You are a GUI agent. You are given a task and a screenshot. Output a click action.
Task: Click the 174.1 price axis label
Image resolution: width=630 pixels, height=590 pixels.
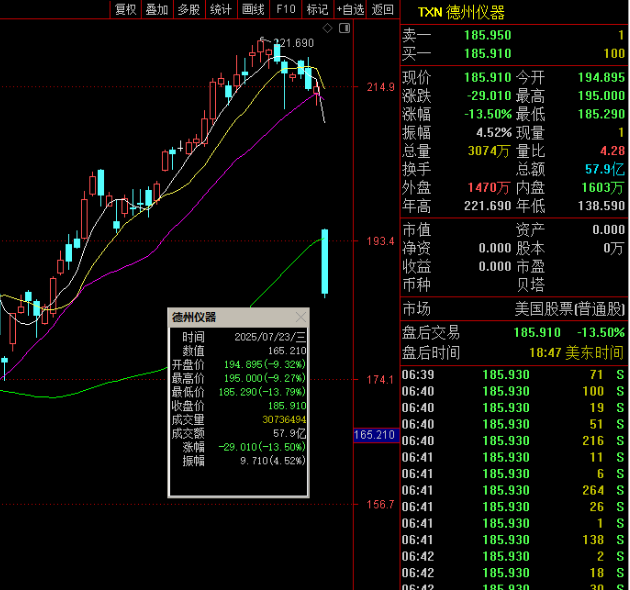pyautogui.click(x=380, y=379)
